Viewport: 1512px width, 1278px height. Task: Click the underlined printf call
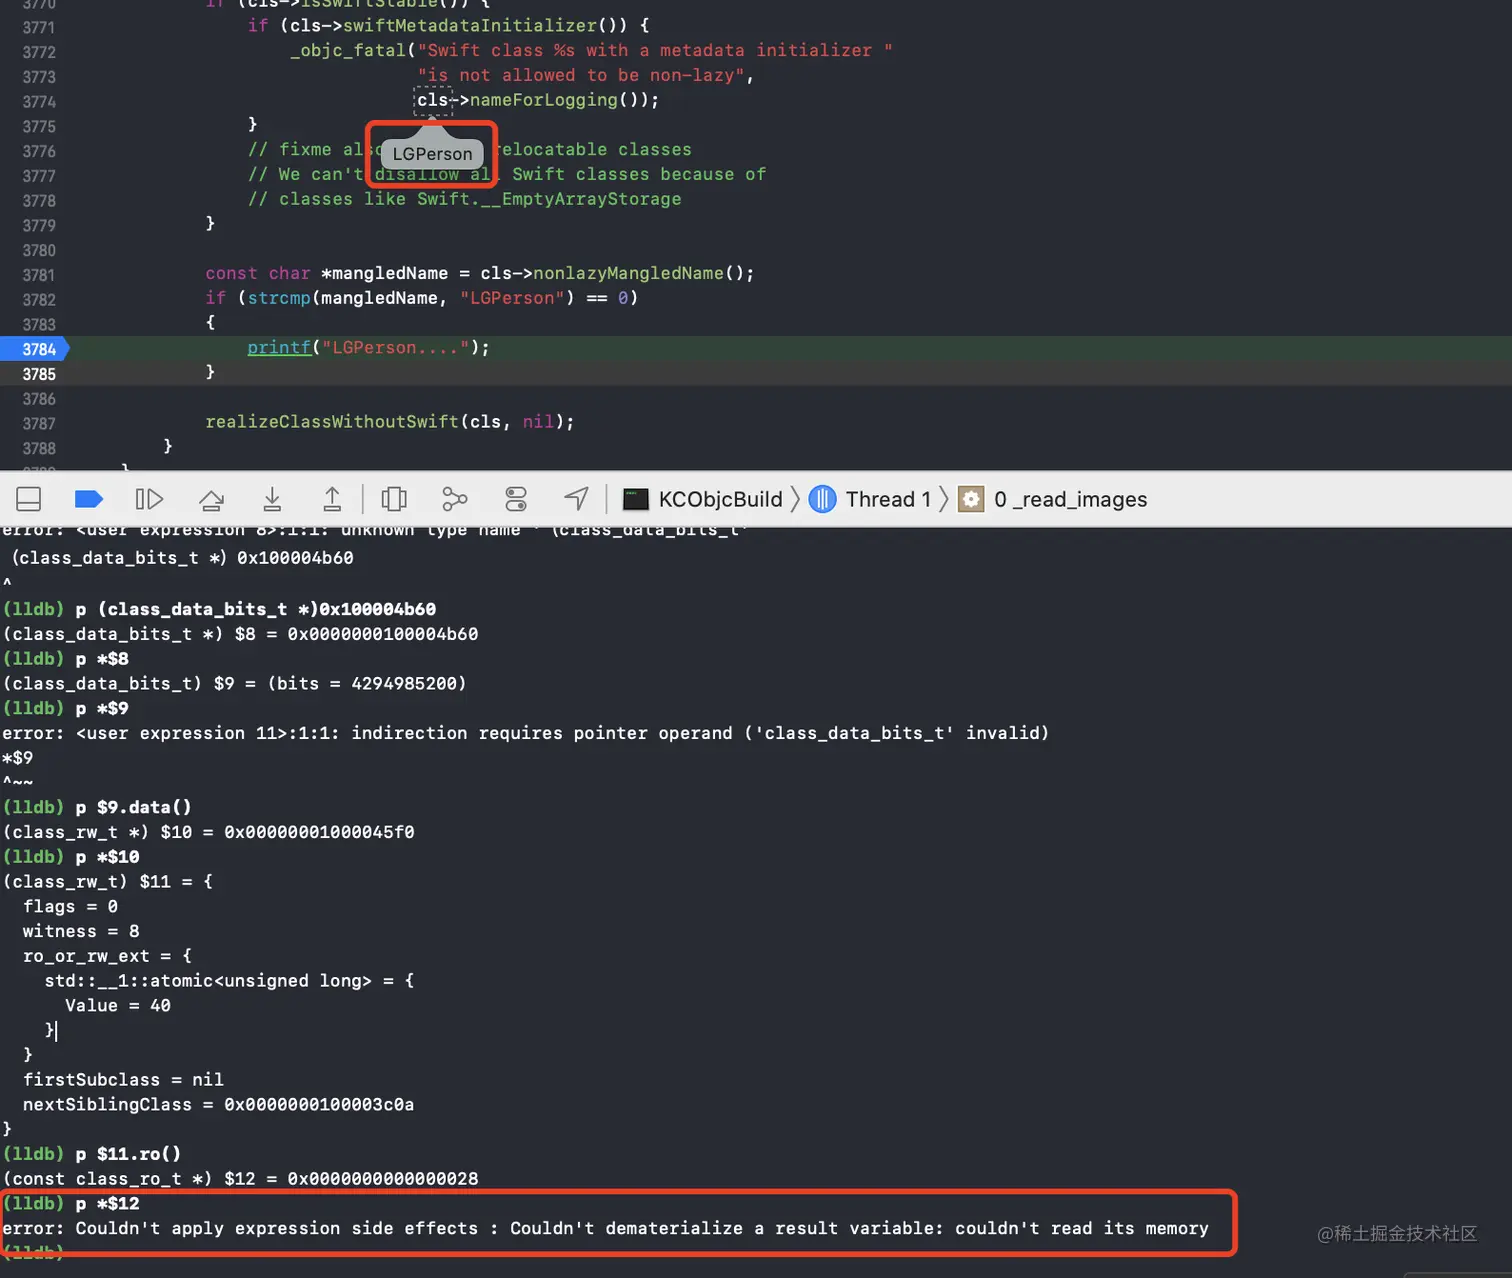pos(279,347)
